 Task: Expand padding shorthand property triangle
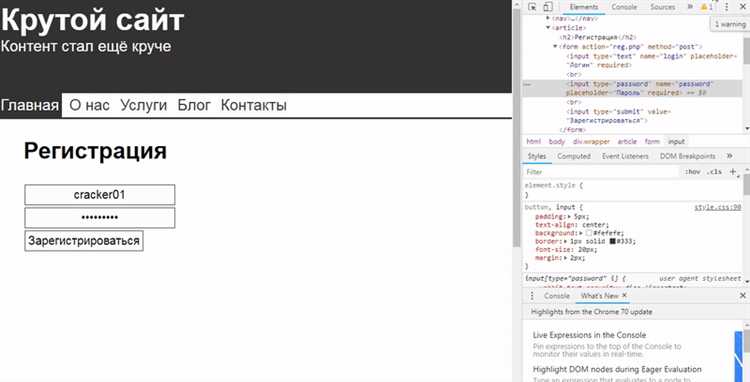tap(570, 217)
